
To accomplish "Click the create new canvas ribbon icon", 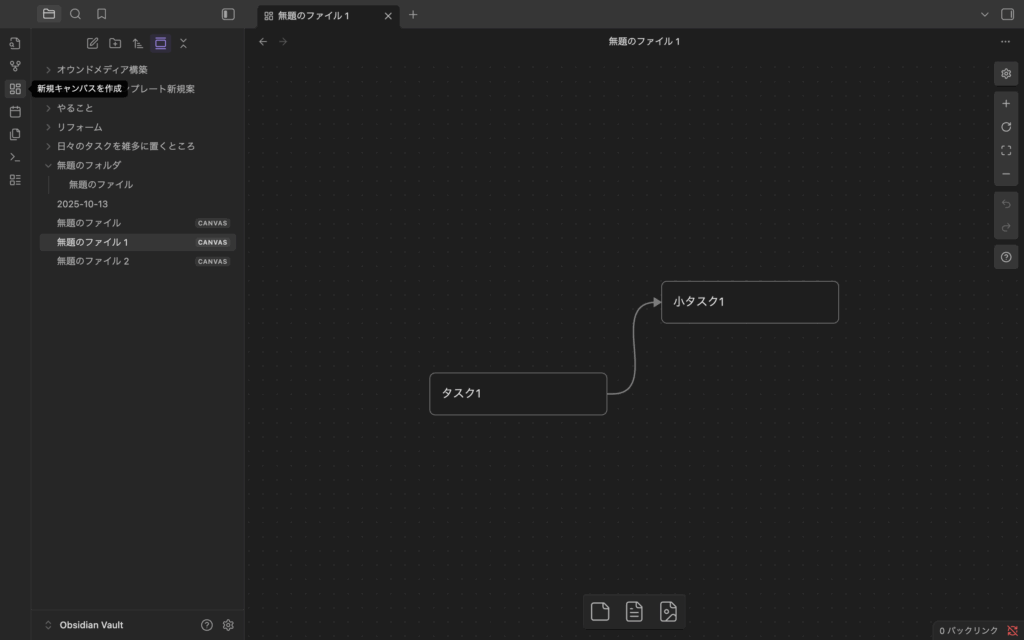I will coord(15,89).
